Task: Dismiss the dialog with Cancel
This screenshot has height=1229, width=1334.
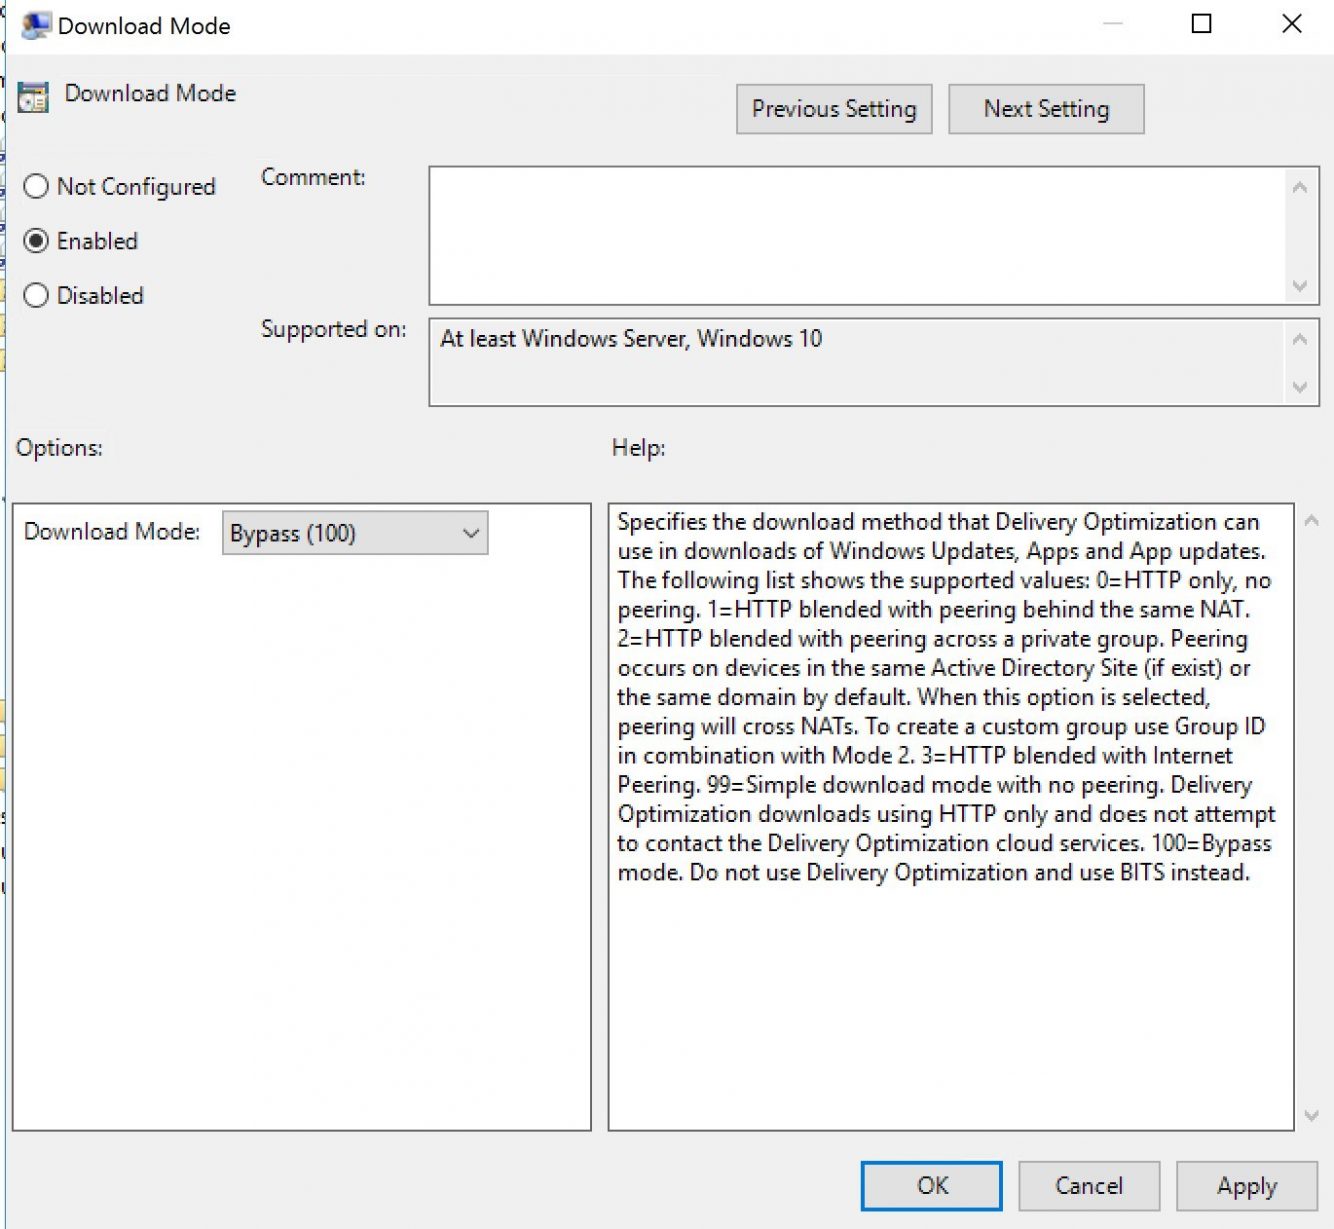Action: [x=1088, y=1185]
